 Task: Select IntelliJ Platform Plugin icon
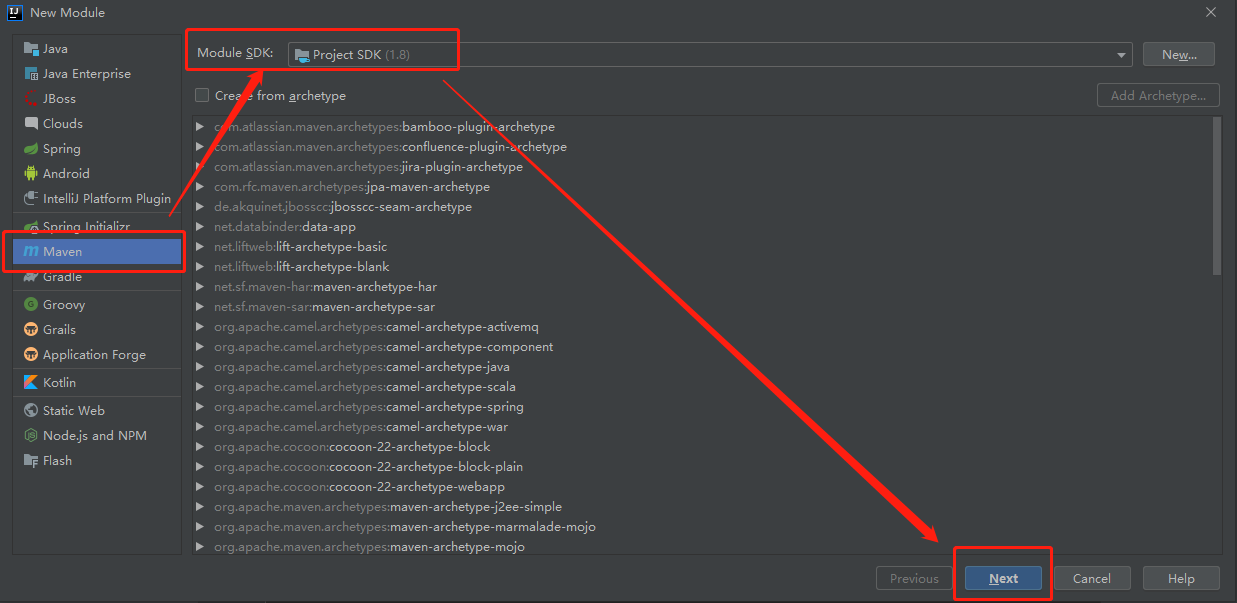pyautogui.click(x=31, y=198)
